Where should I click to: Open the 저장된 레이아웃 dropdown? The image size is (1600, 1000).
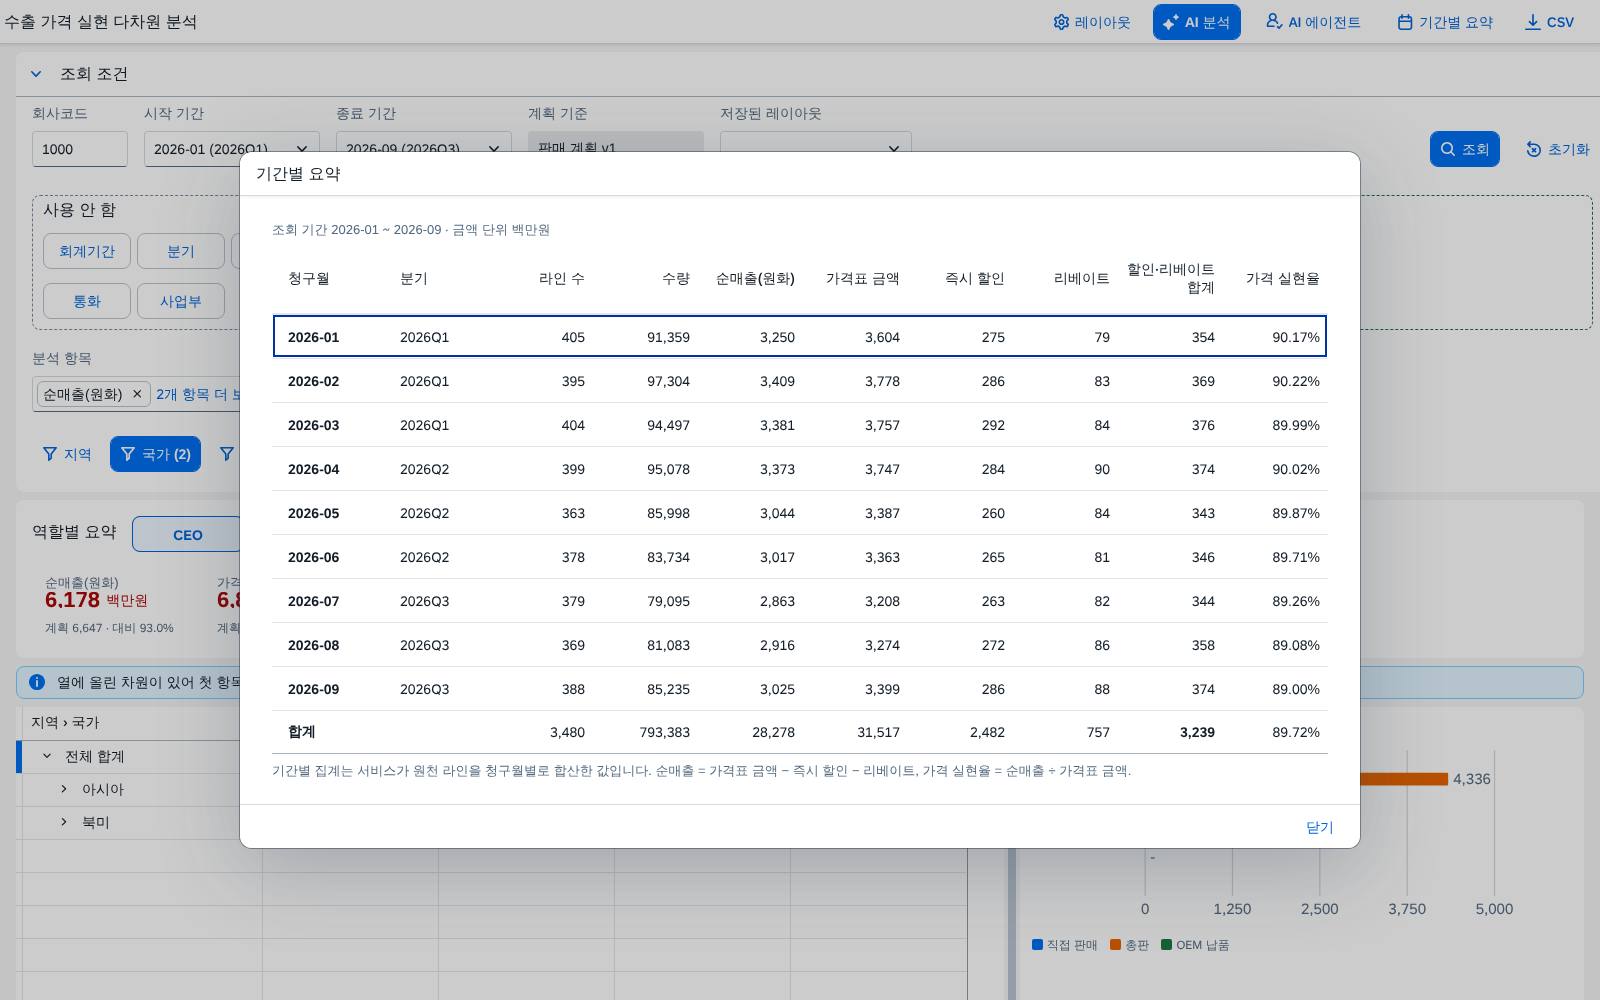(x=816, y=142)
